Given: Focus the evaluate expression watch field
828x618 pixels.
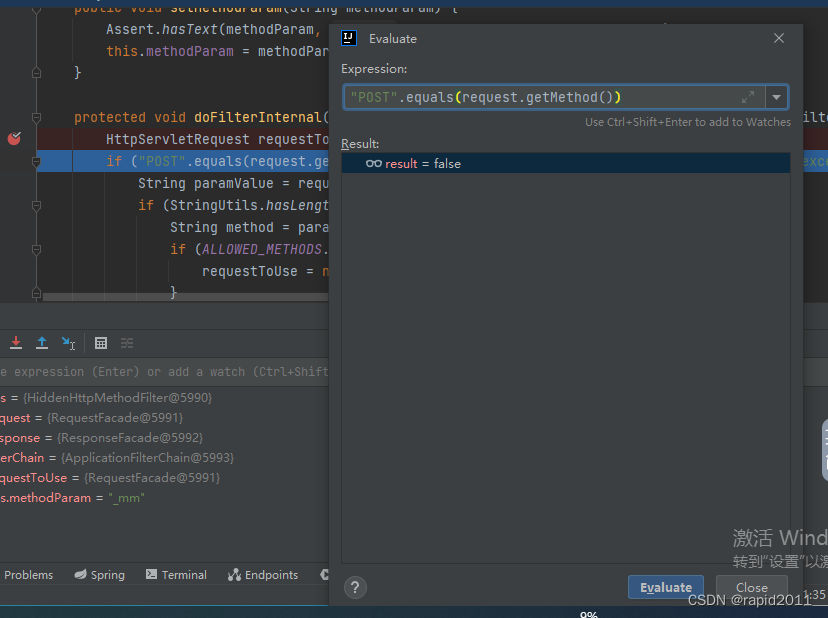Looking at the screenshot, I should (x=164, y=372).
